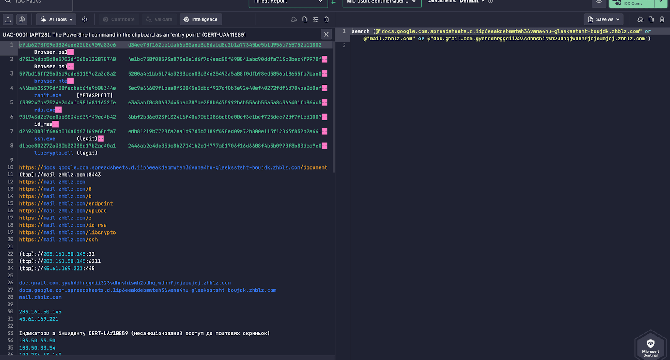Viewport: 670px width, 360px height.
Task: Click the lock-shaped icon right of the cloud icon
Action: (x=305, y=19)
